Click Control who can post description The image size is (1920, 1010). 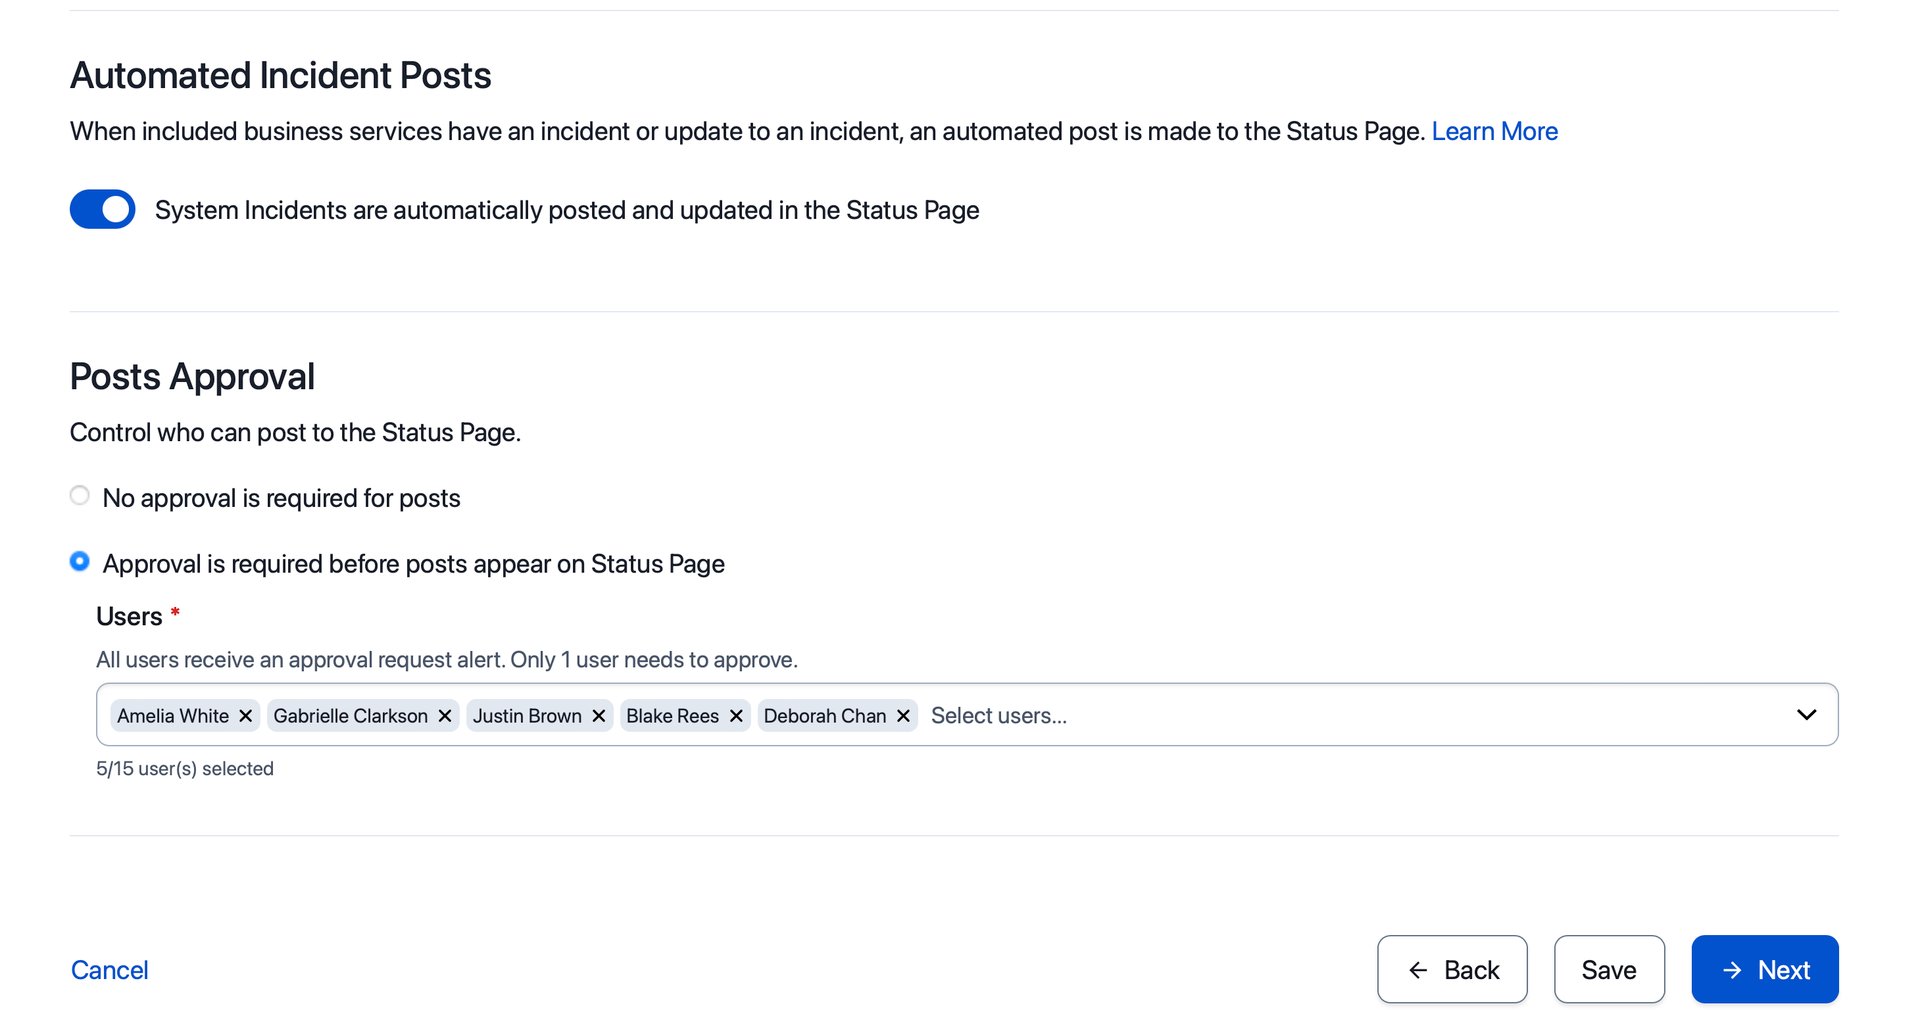295,433
